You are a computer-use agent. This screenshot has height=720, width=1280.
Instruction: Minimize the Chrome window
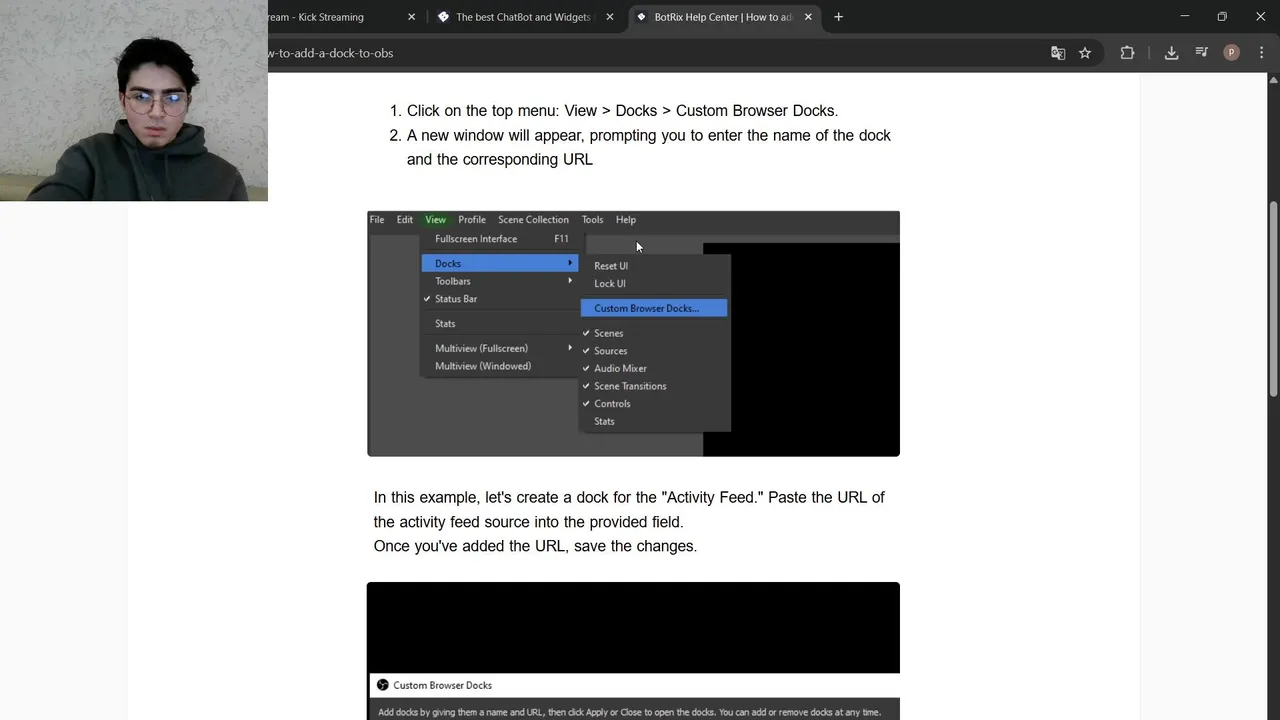click(1184, 17)
